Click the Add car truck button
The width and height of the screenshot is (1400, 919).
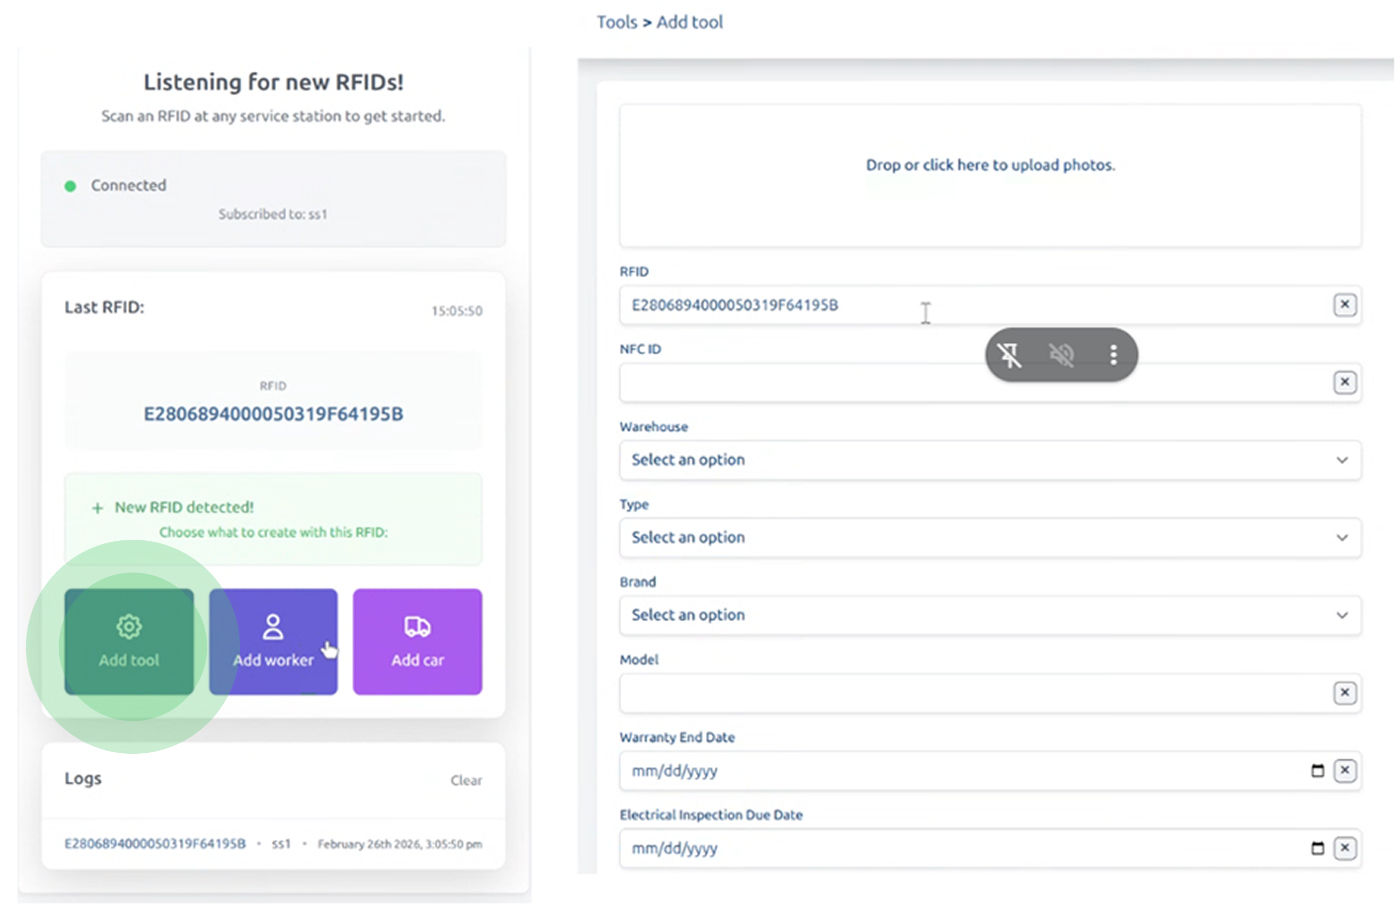click(x=417, y=642)
